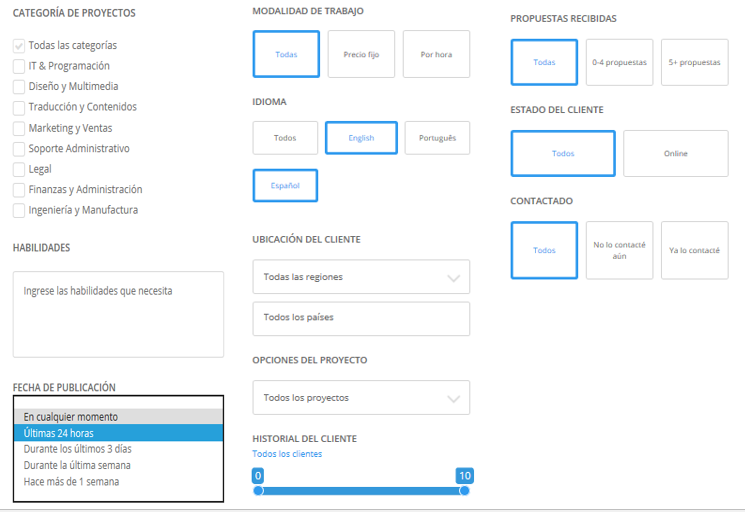This screenshot has width=745, height=512.
Task: Tick 'Finanzas y Administración' checkbox
Action: point(19,190)
